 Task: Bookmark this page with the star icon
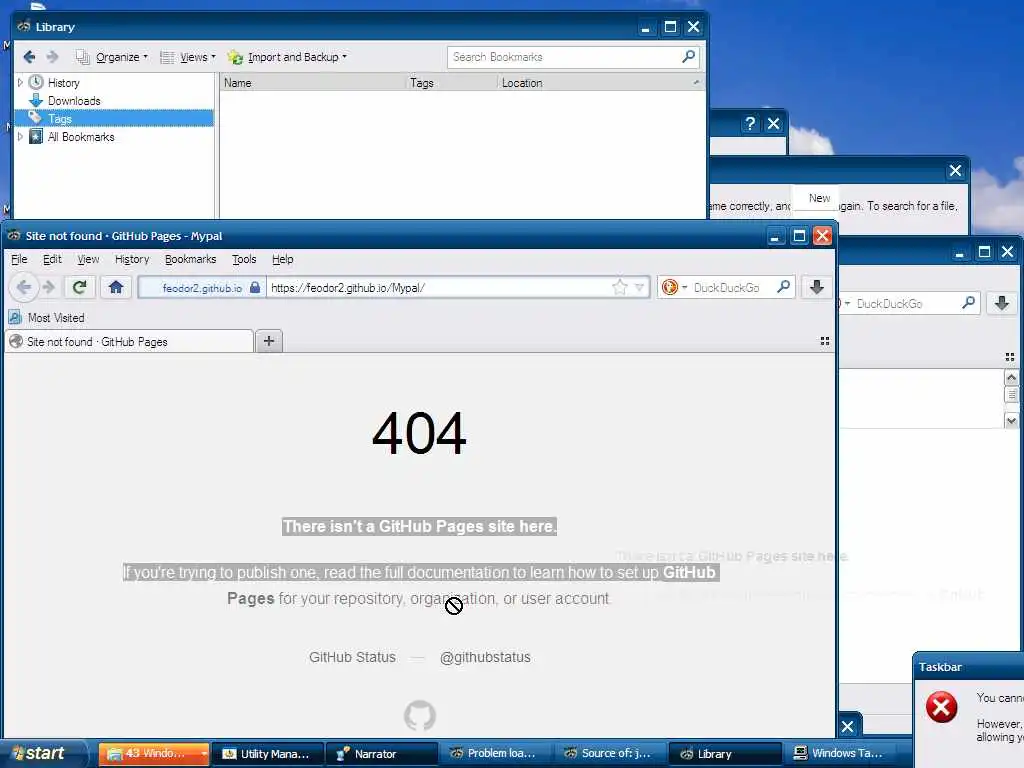point(620,287)
